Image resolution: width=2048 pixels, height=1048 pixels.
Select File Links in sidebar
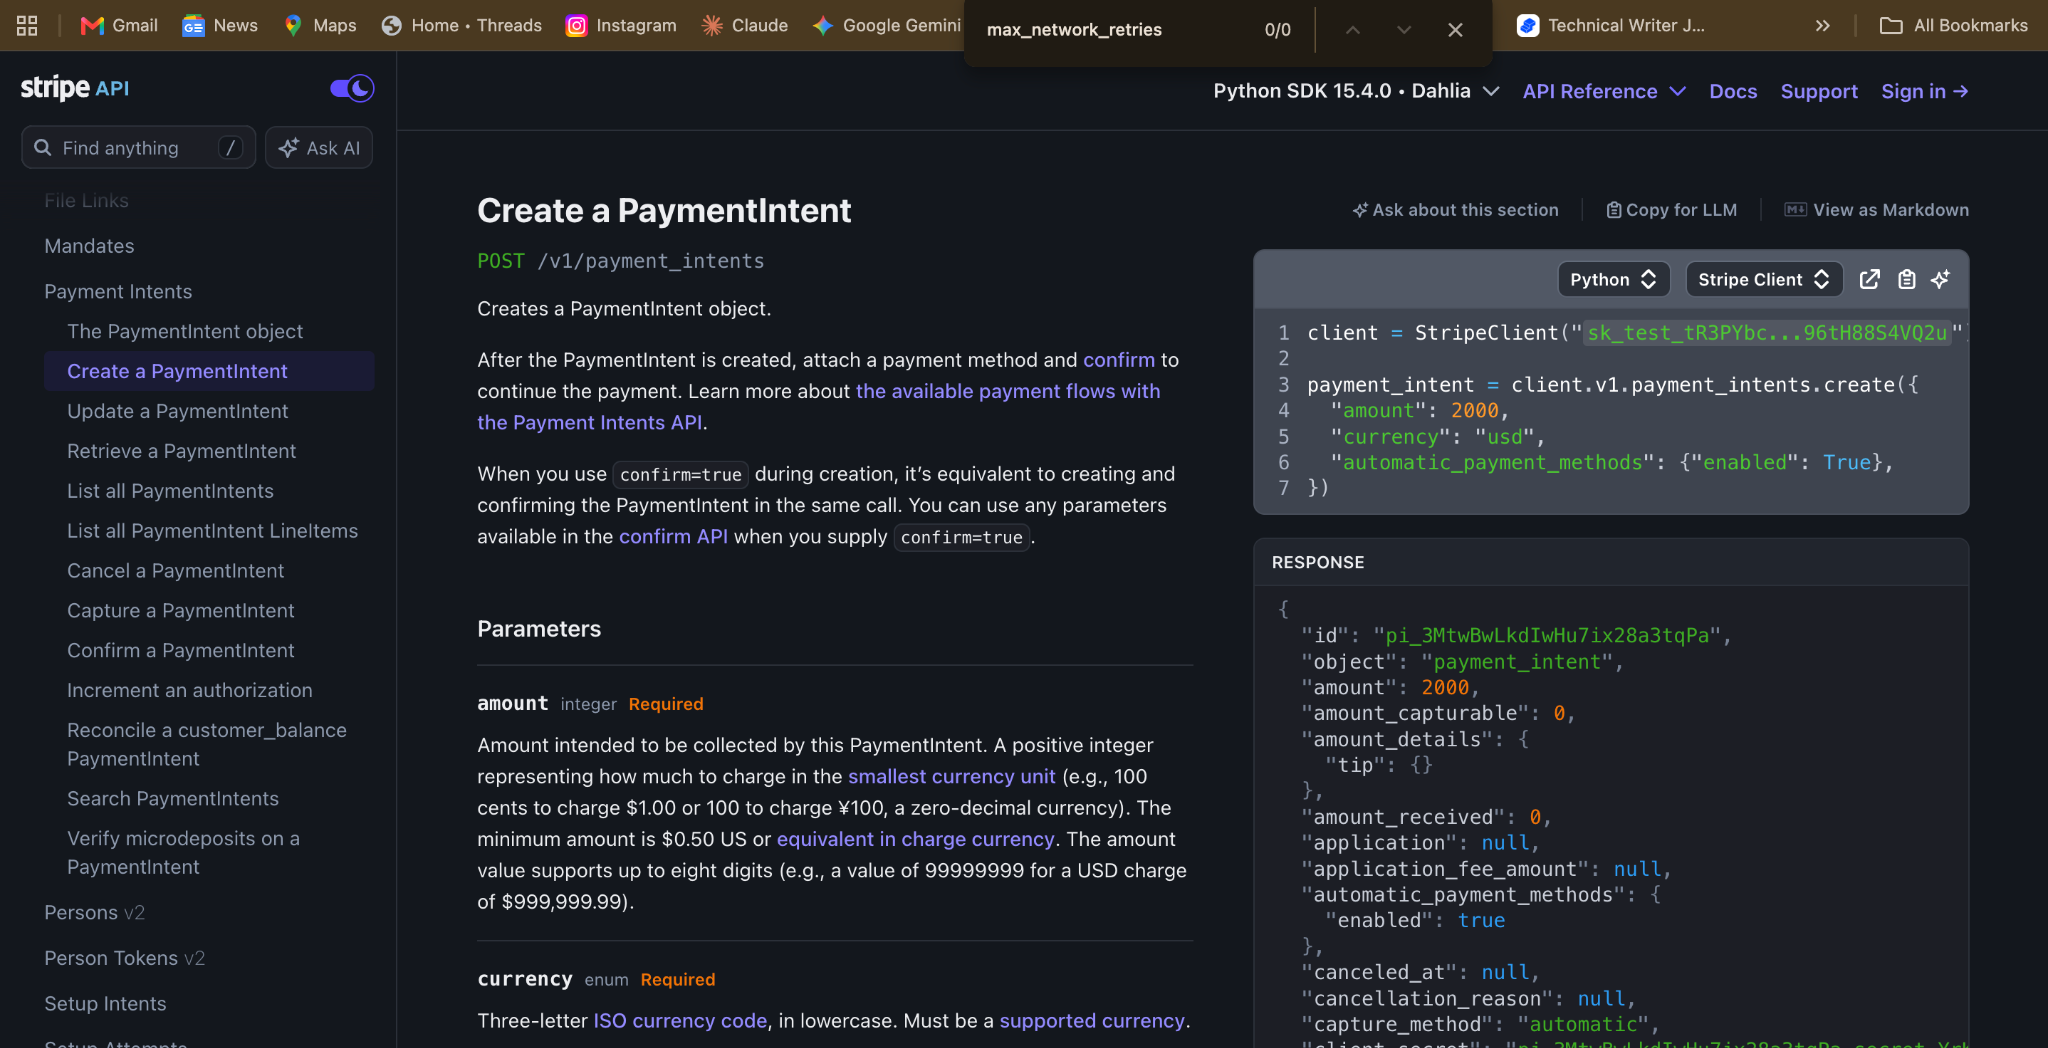86,201
